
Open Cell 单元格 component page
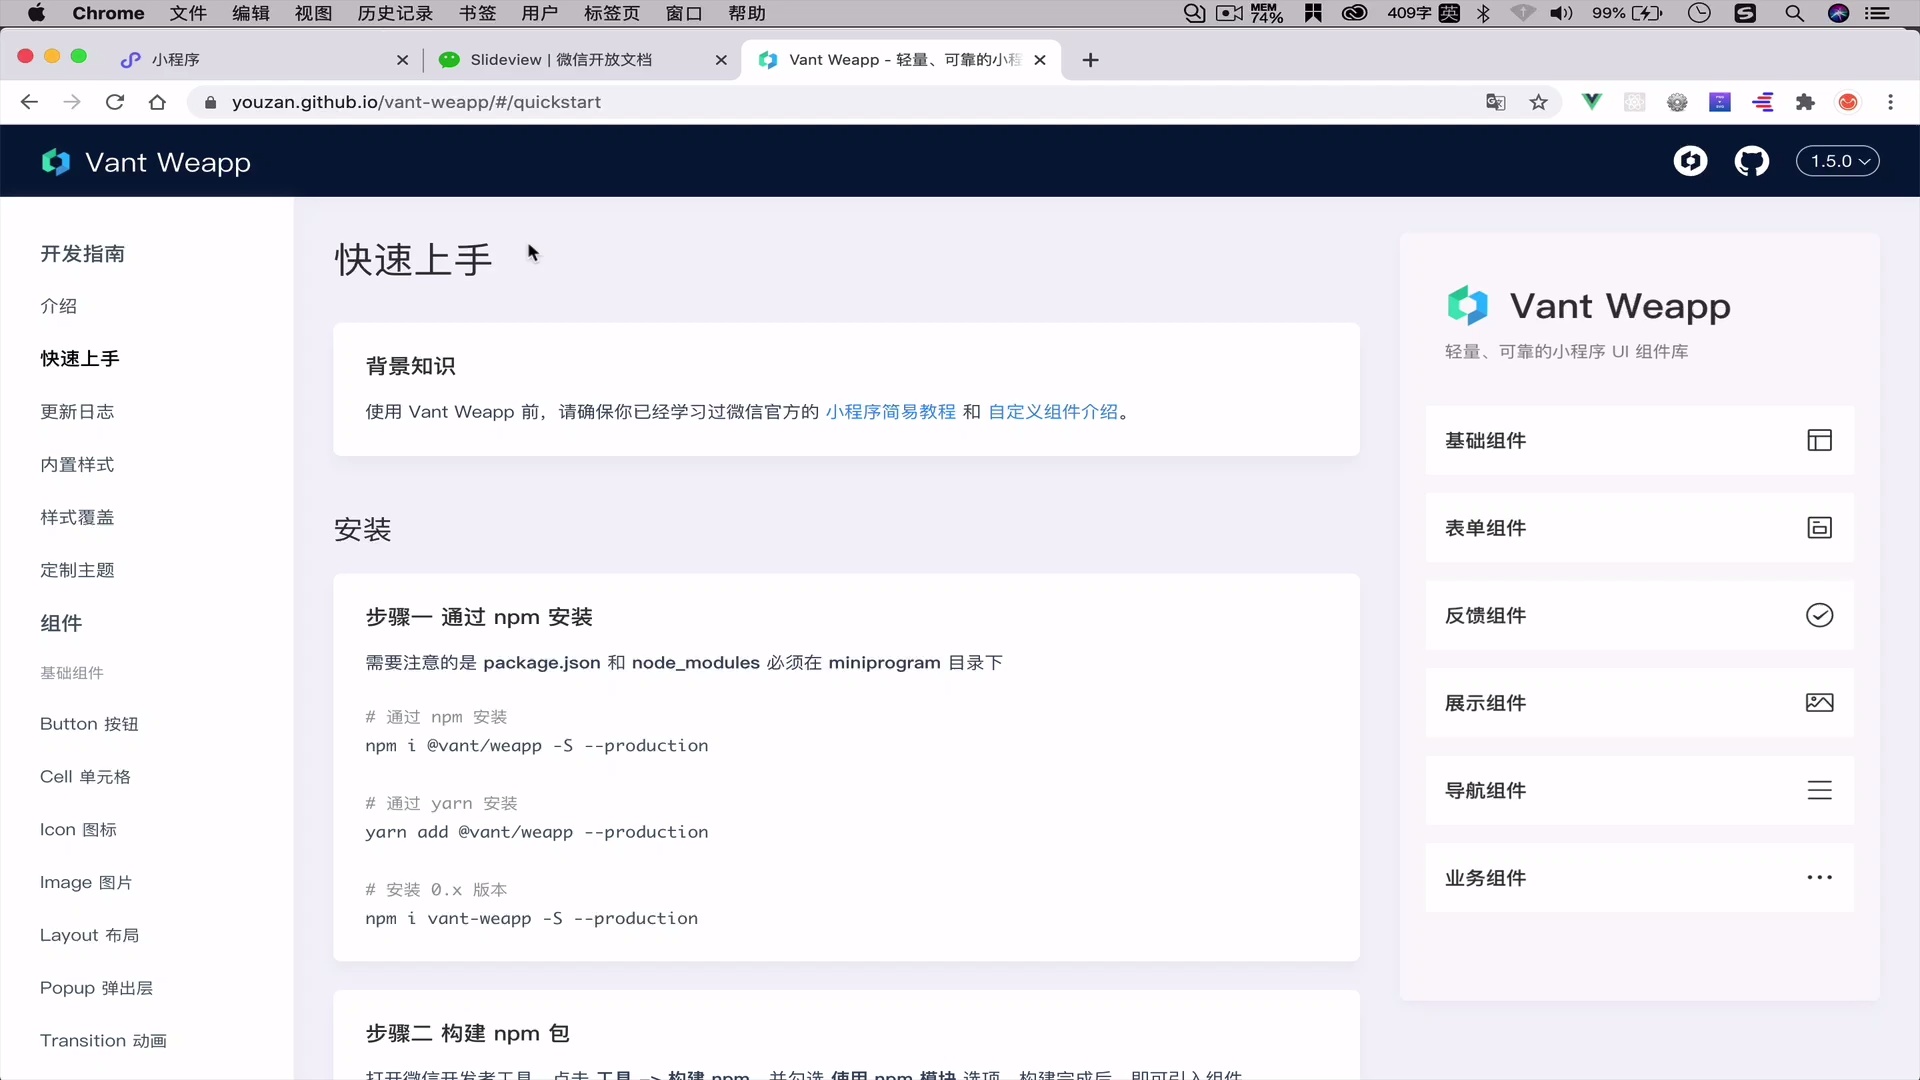[85, 777]
